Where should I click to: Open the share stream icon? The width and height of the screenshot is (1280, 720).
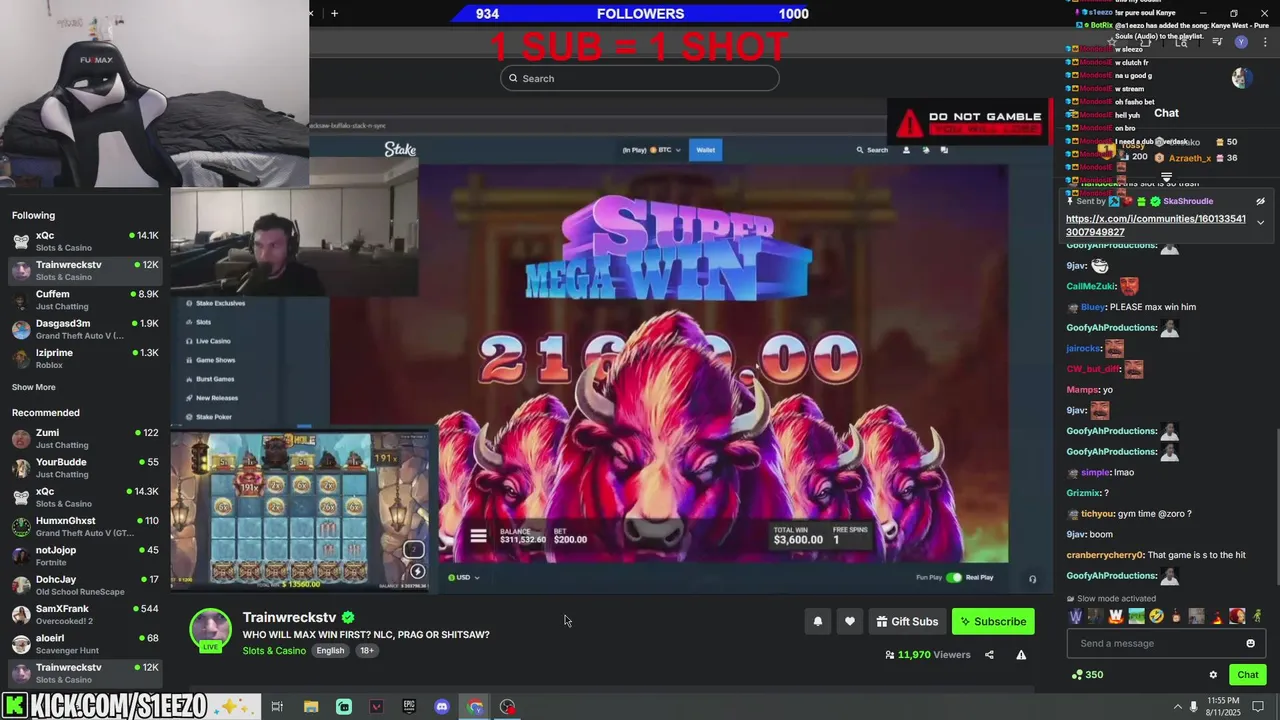(989, 655)
